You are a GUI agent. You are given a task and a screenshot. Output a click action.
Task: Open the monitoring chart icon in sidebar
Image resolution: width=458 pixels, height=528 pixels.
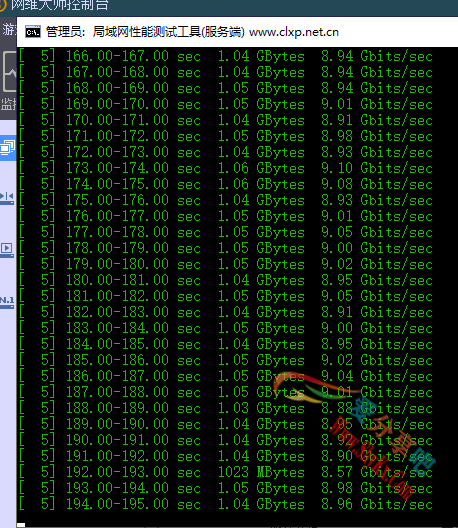9,71
